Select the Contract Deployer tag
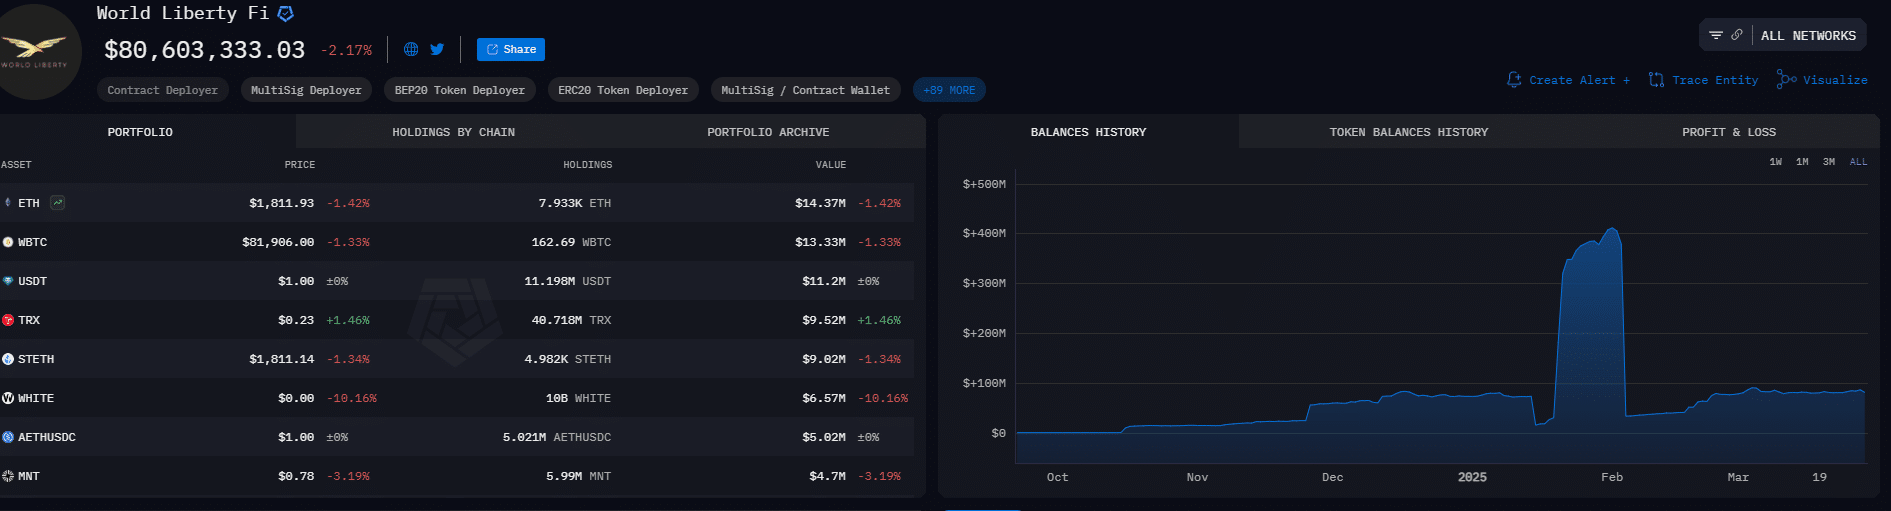This screenshot has height=511, width=1891. [163, 90]
